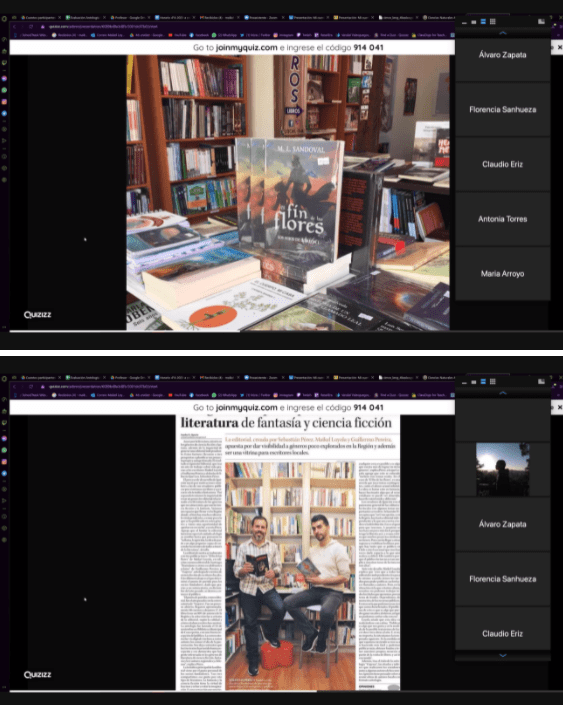Click joinmyquiz.com link above the newspaper article
Image resolution: width=563 pixels, height=705 pixels.
246,407
